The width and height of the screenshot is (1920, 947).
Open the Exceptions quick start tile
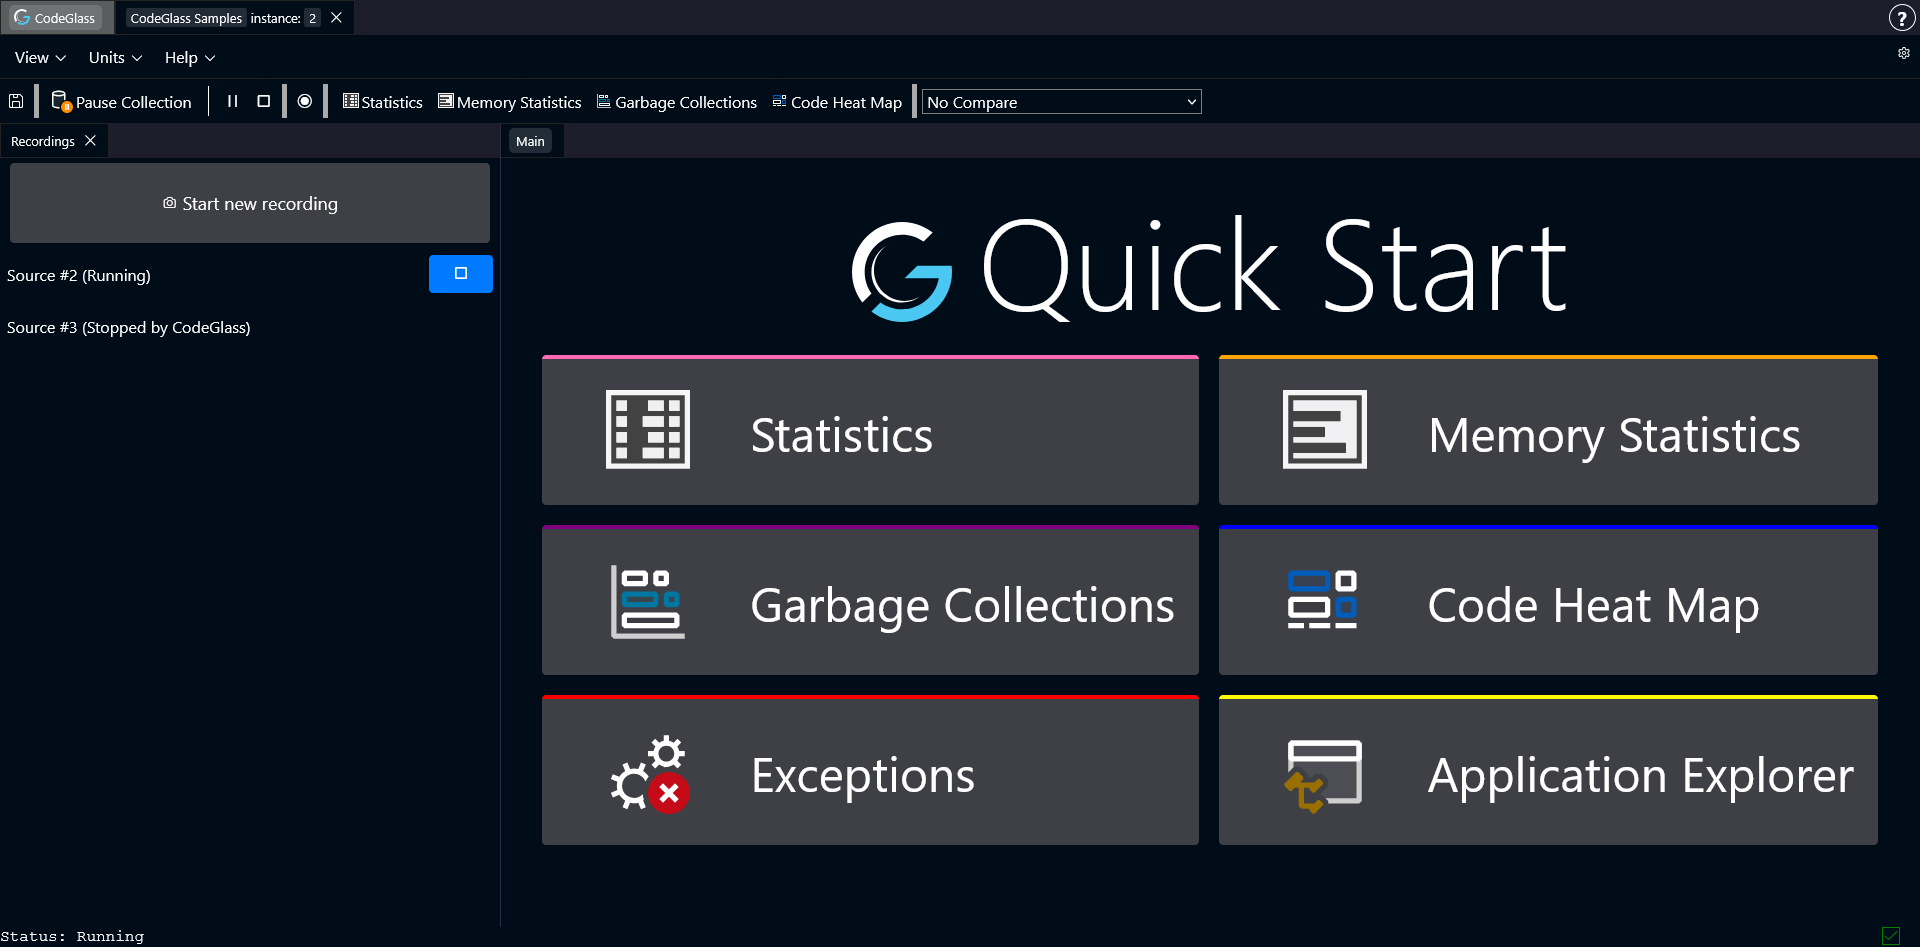pyautogui.click(x=870, y=771)
